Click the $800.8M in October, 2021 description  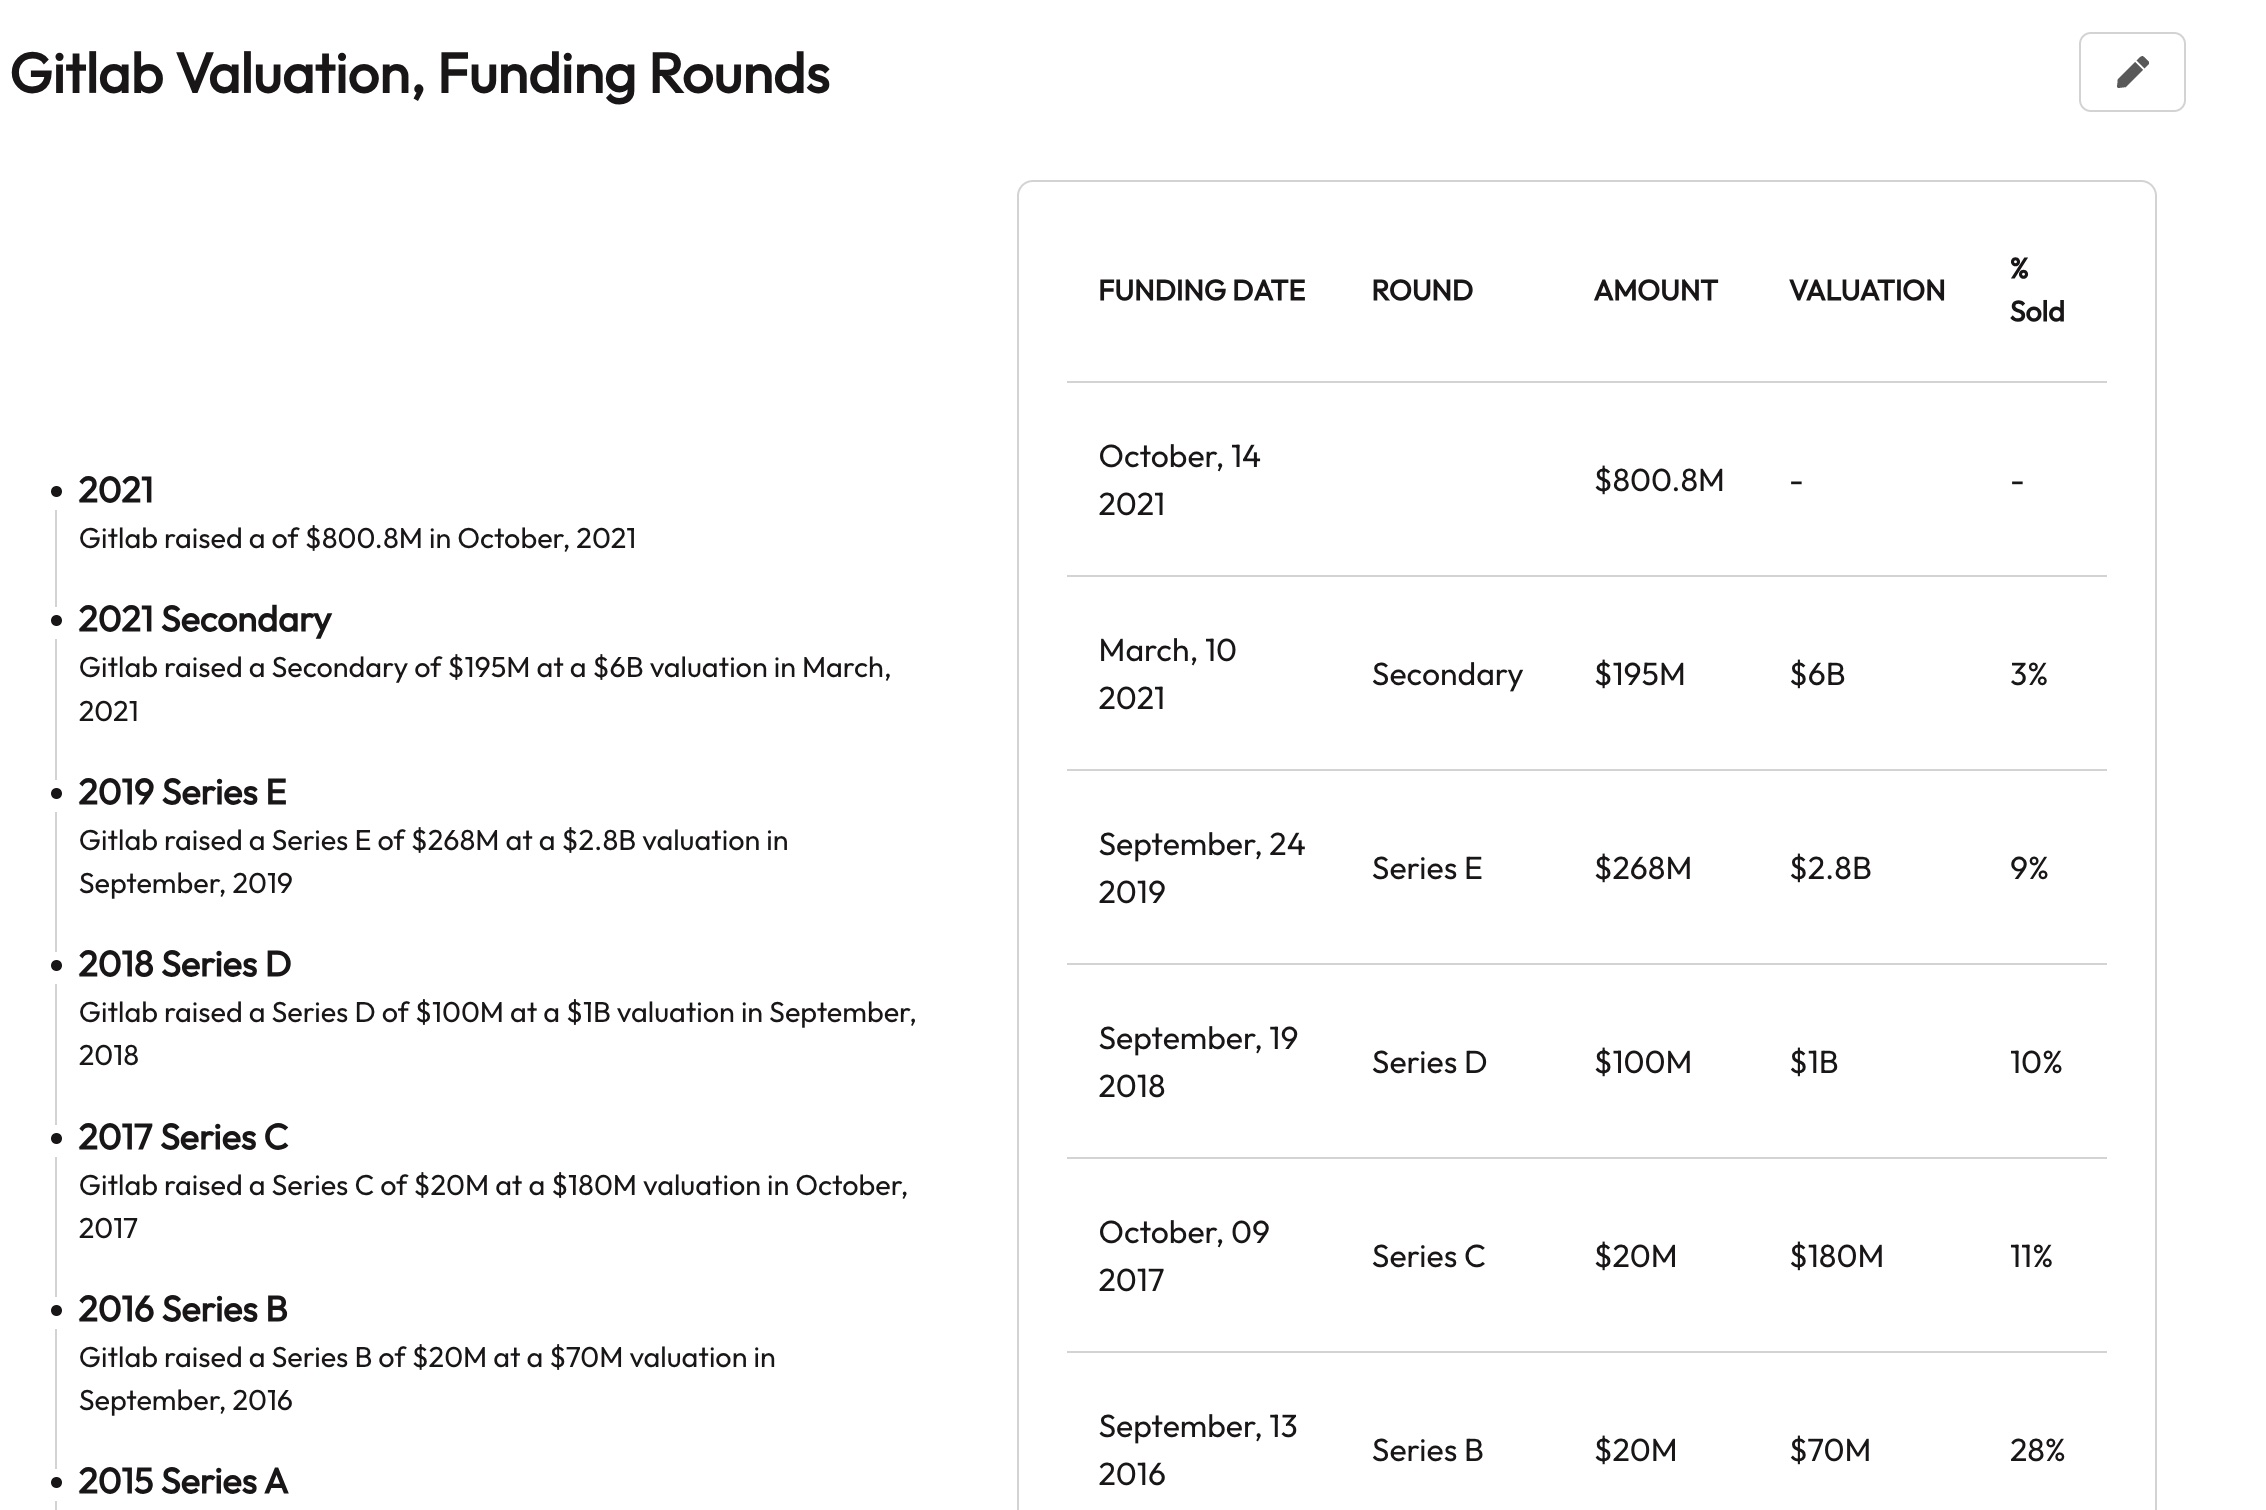[357, 538]
